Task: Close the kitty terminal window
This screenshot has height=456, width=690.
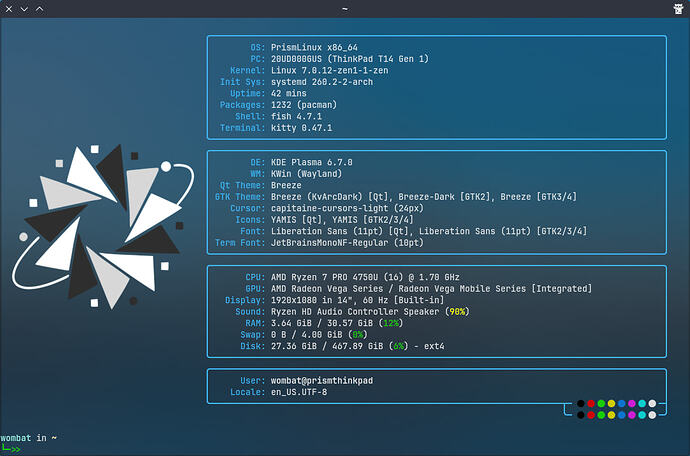Action: [9, 9]
